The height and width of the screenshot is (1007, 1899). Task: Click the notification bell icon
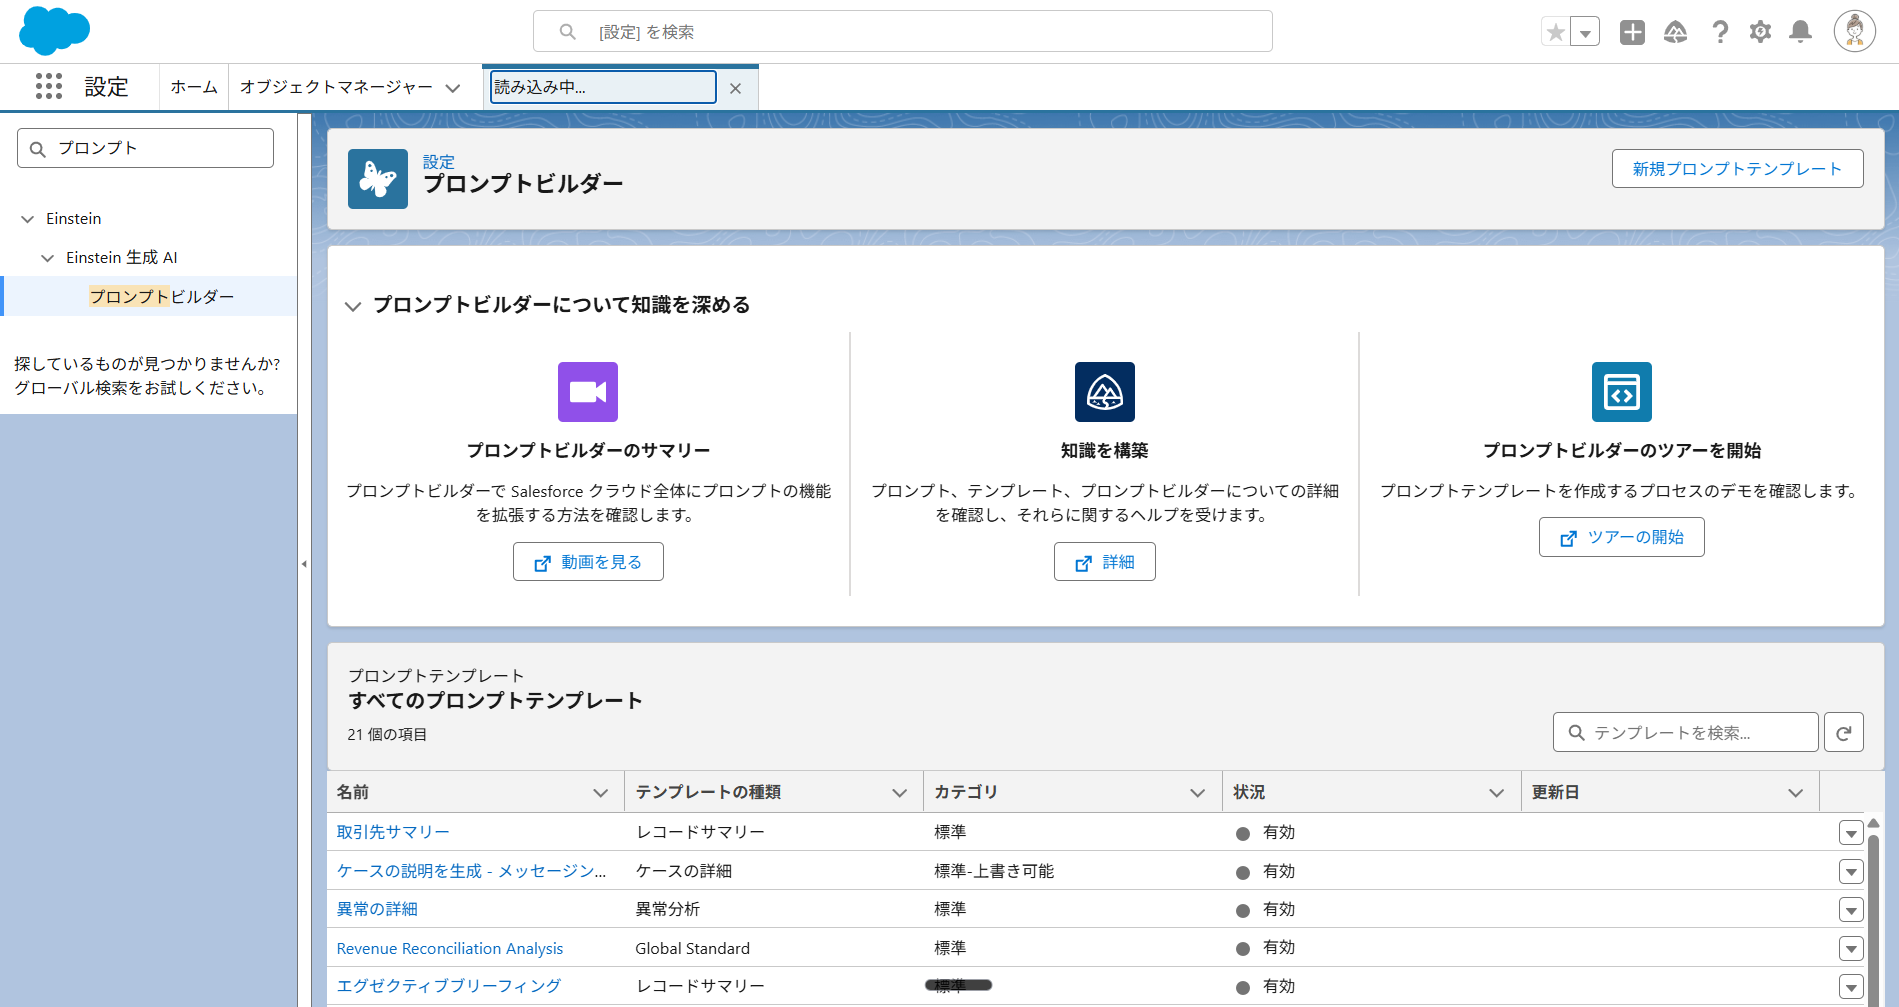pyautogui.click(x=1800, y=31)
